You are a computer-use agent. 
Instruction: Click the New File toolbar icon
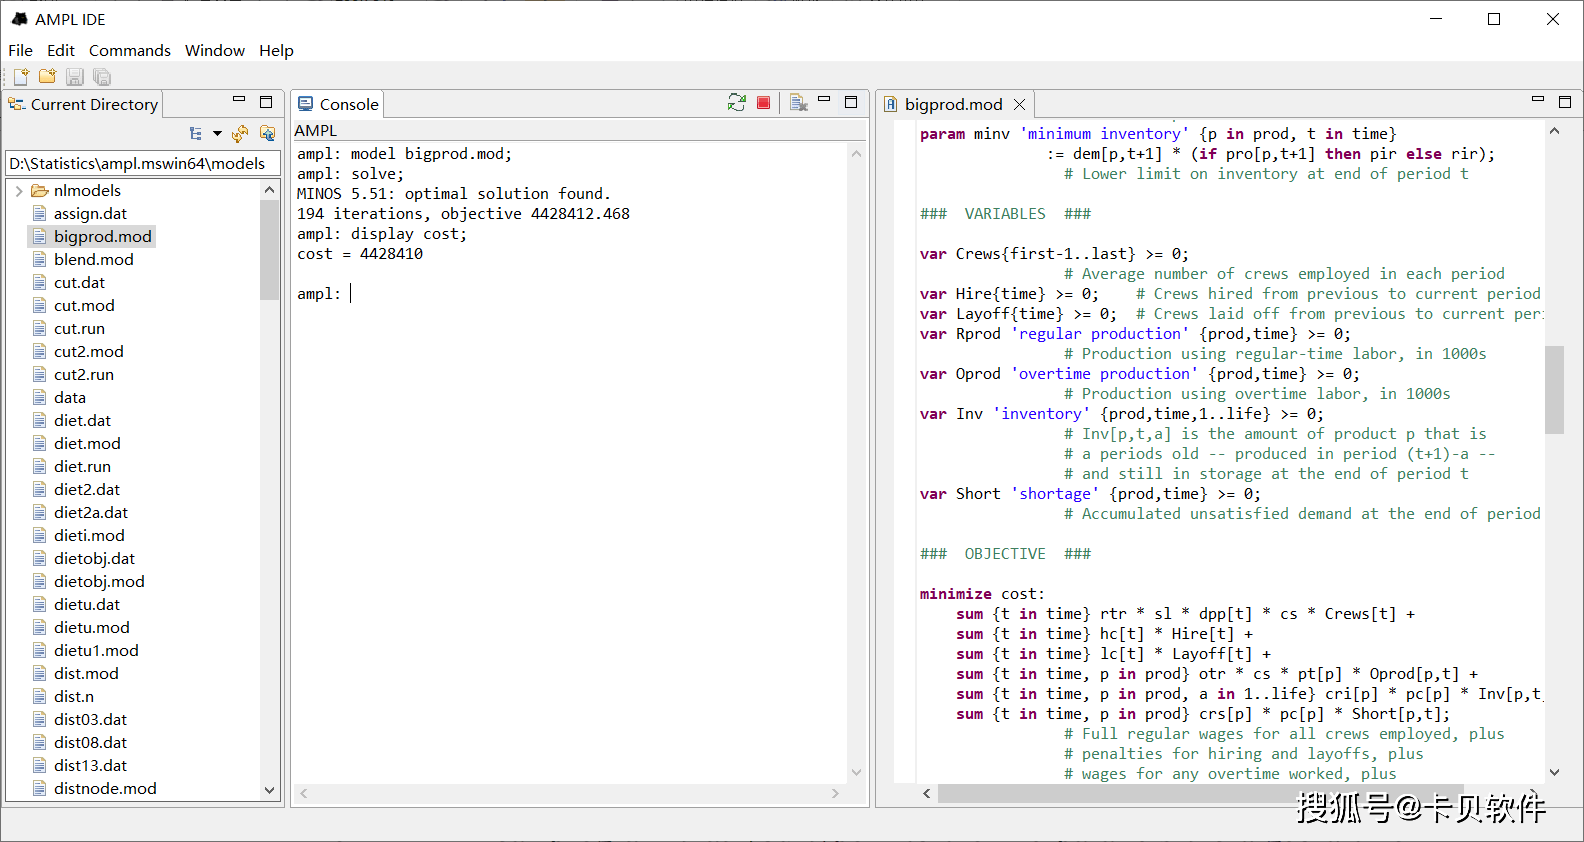point(20,77)
